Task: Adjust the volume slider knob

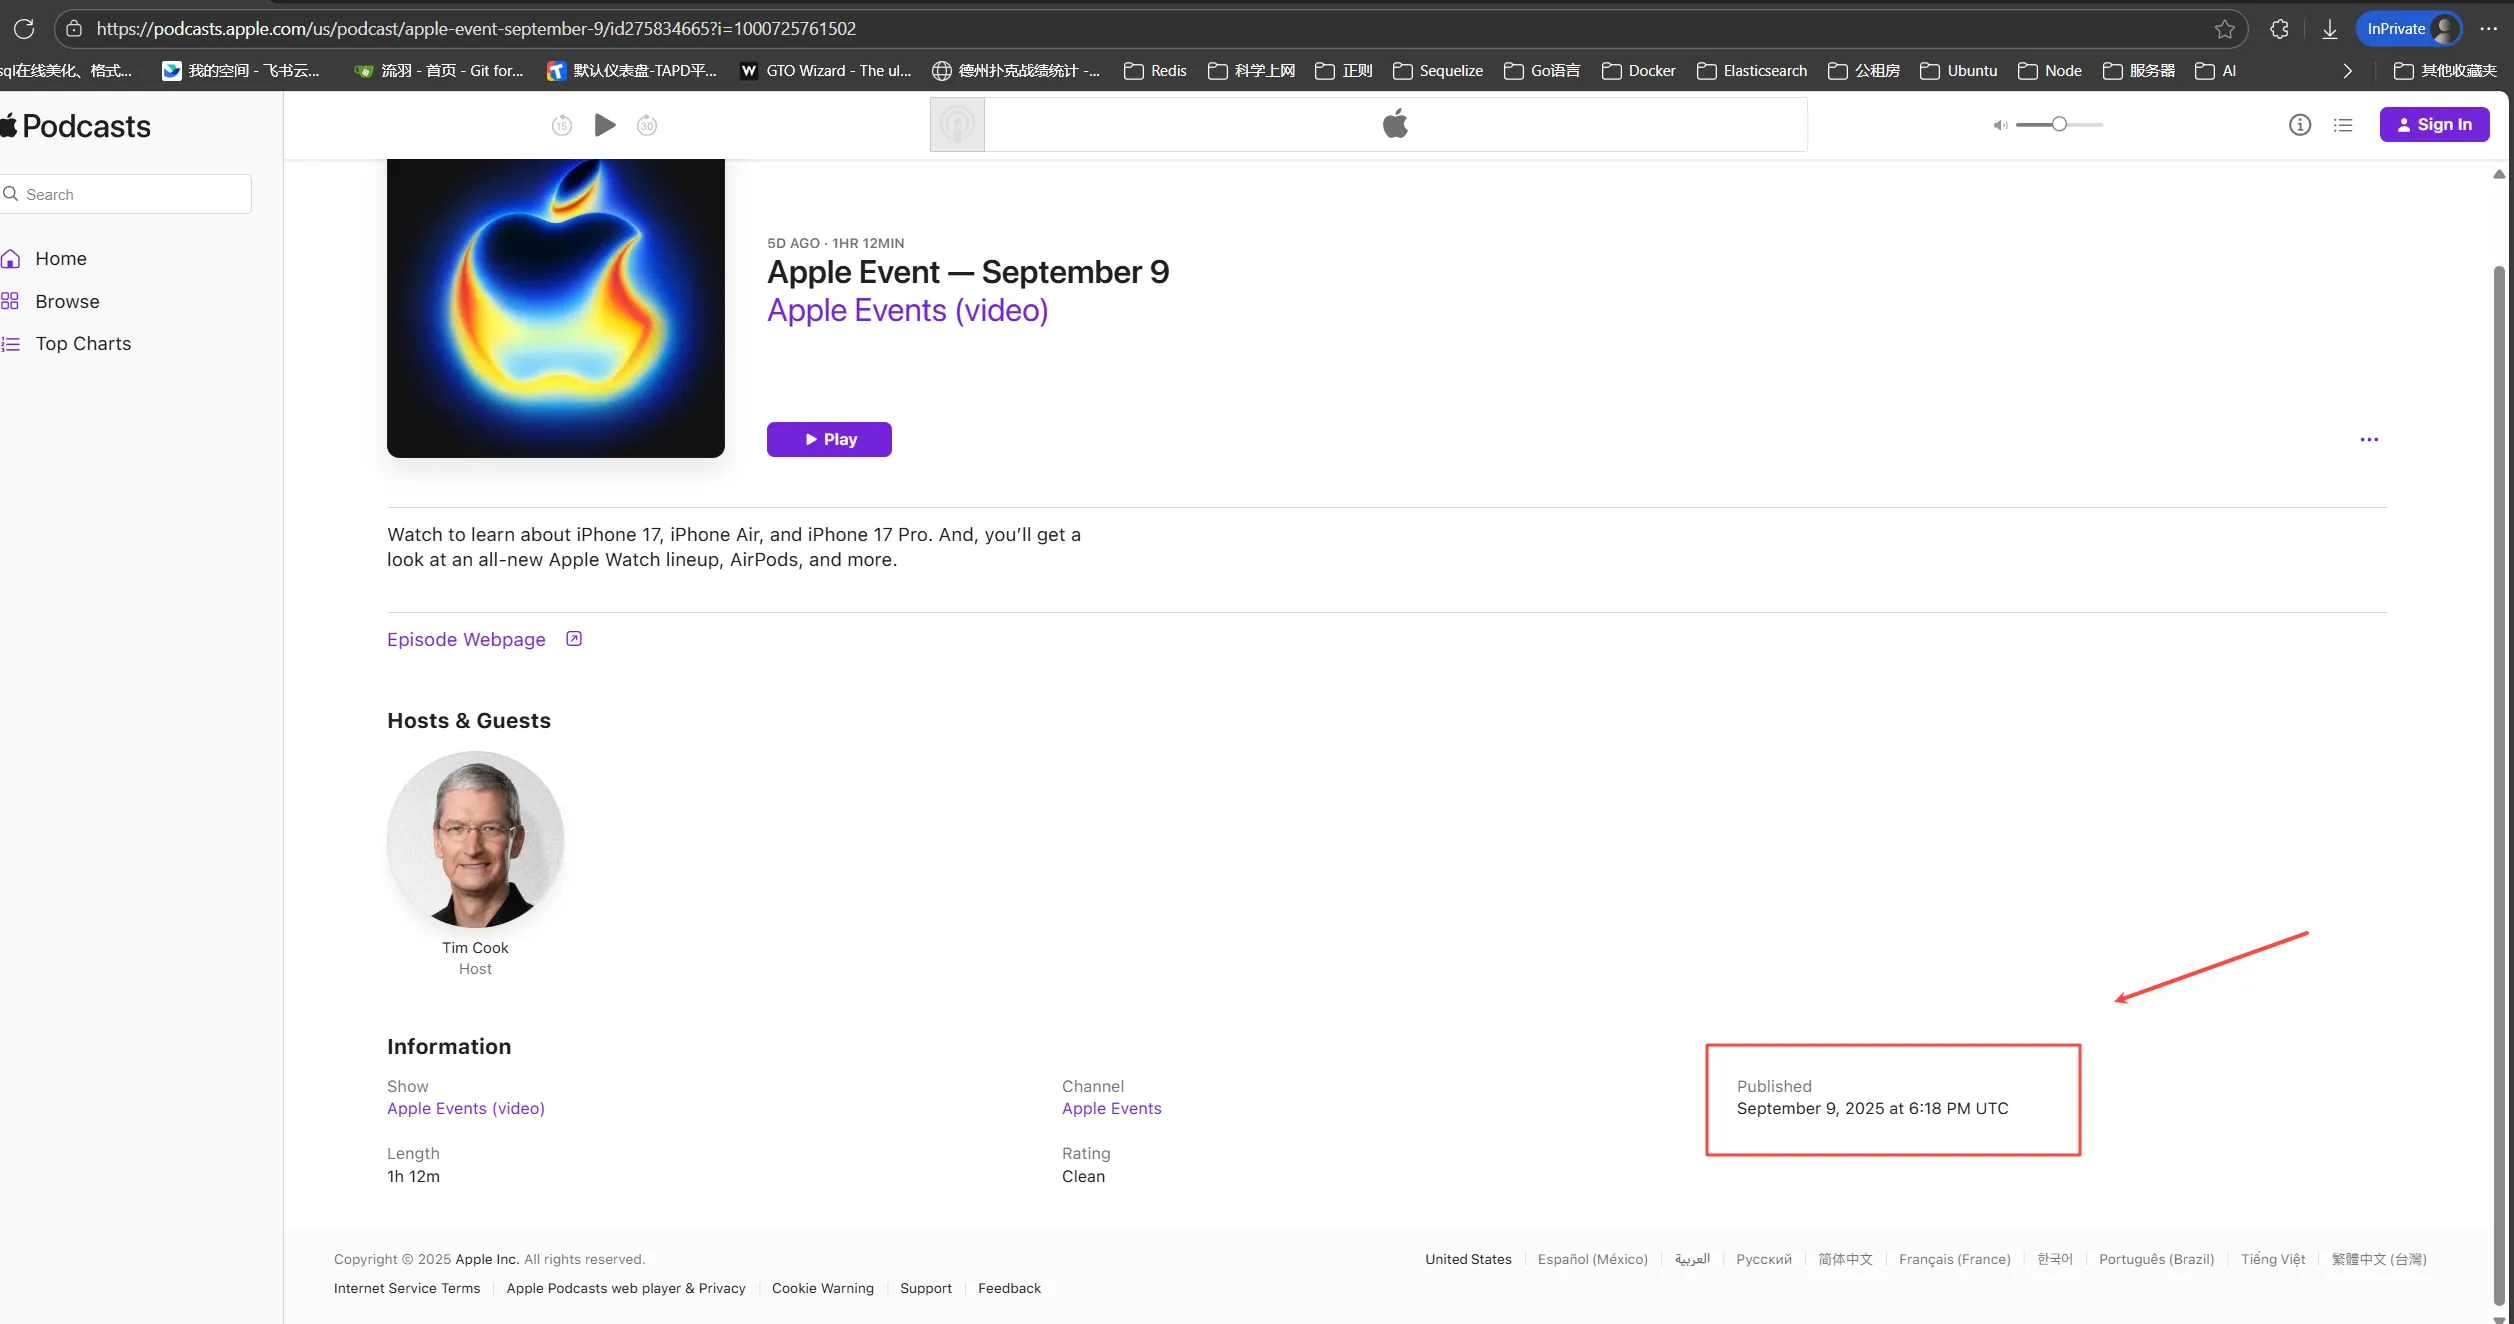Action: click(x=2059, y=125)
